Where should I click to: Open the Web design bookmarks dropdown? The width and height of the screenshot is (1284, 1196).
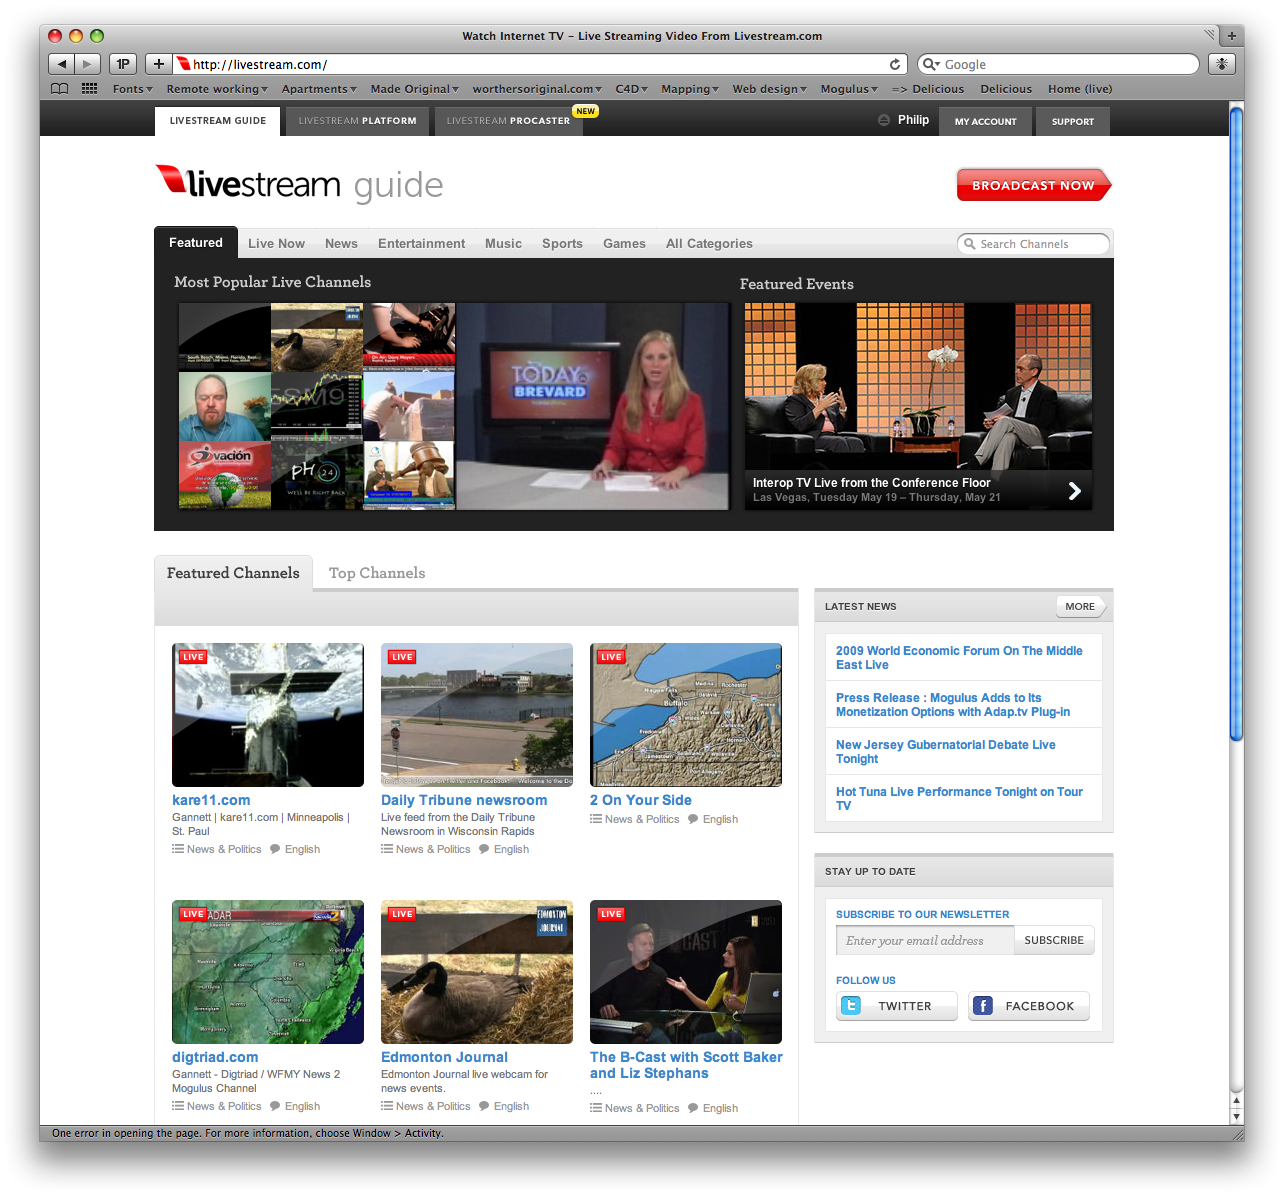[x=768, y=89]
